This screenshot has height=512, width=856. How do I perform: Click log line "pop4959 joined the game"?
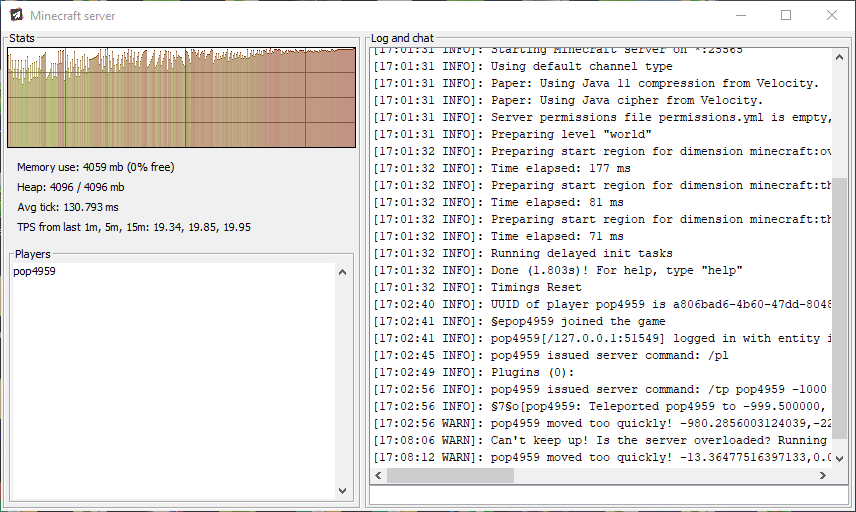tap(519, 321)
